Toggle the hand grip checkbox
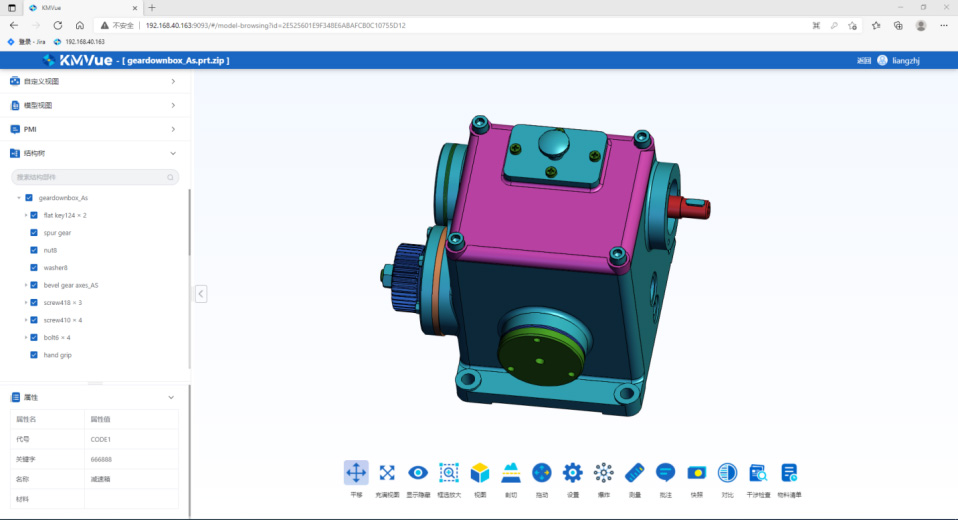Screen dimensions: 958x521 pyautogui.click(x=34, y=355)
